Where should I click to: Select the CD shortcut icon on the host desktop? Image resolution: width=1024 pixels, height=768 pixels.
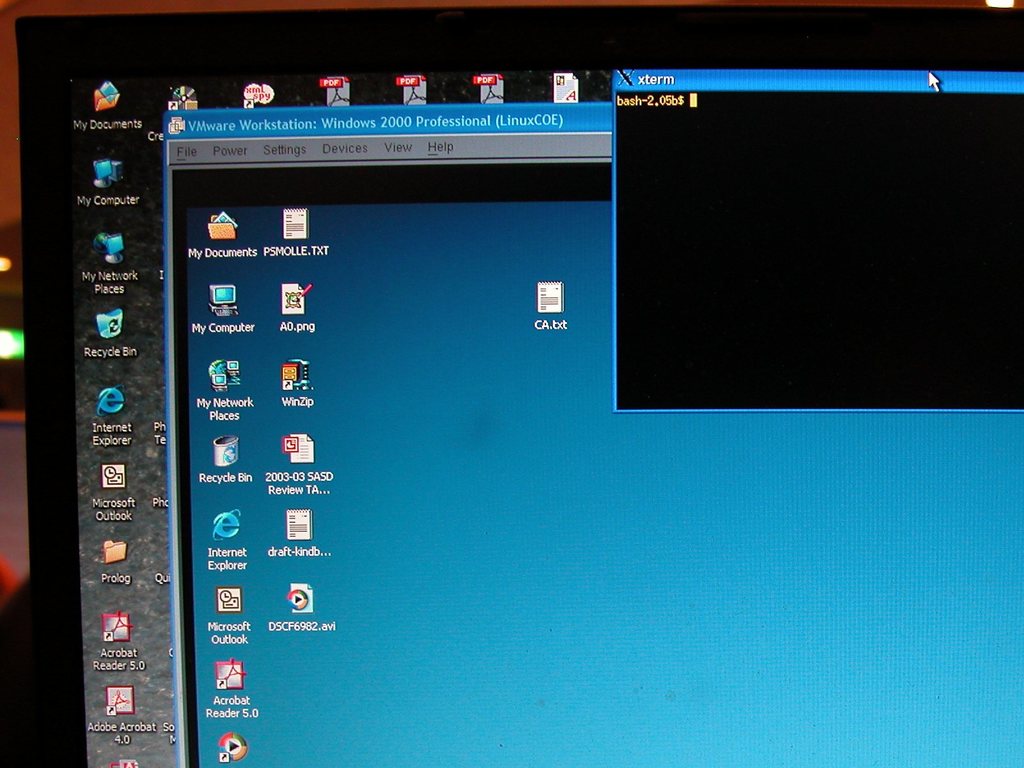[x=183, y=98]
